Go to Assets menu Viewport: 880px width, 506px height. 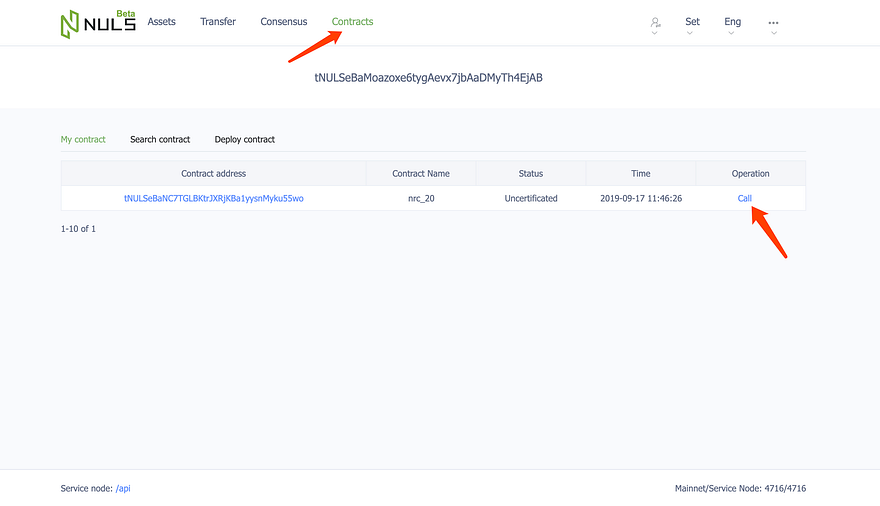coord(162,22)
